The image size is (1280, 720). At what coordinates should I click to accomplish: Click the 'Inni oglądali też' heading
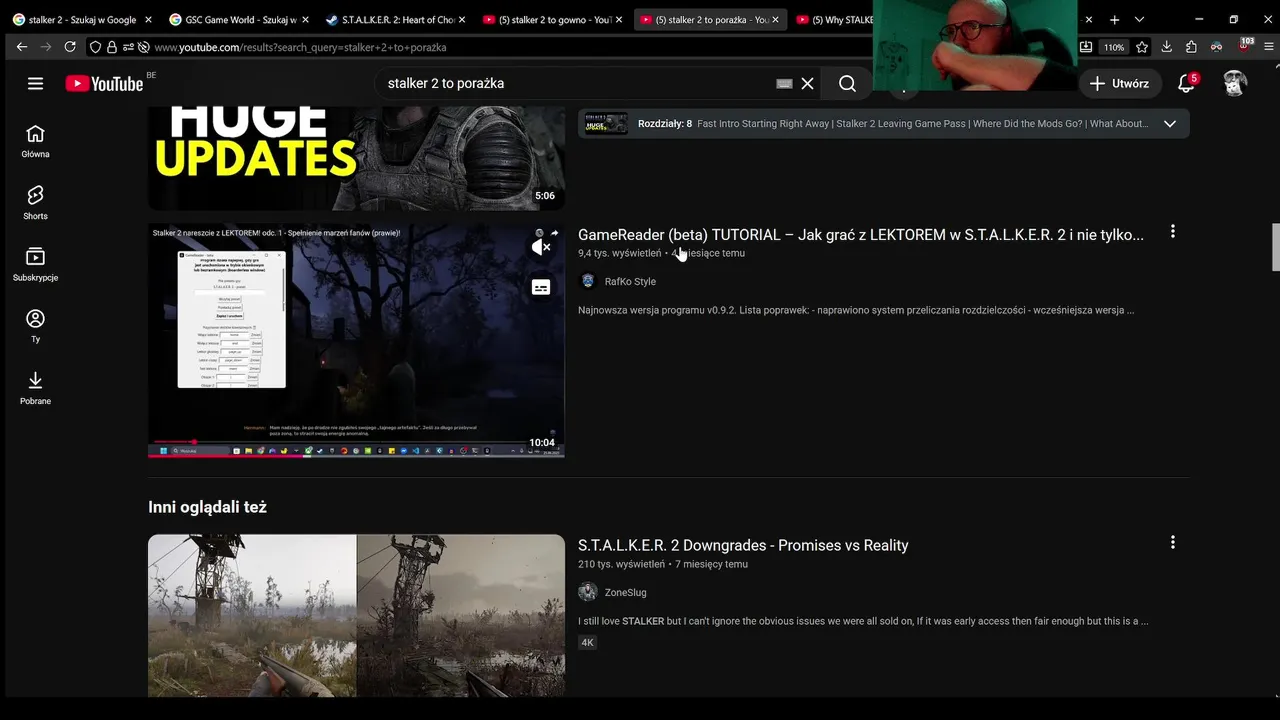coord(207,507)
